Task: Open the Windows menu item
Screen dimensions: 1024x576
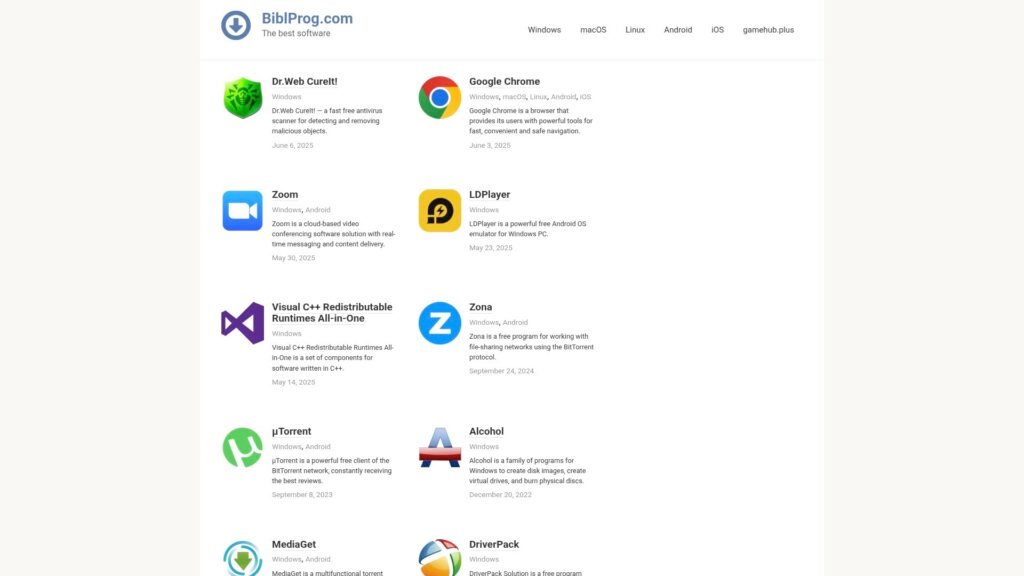Action: [544, 30]
